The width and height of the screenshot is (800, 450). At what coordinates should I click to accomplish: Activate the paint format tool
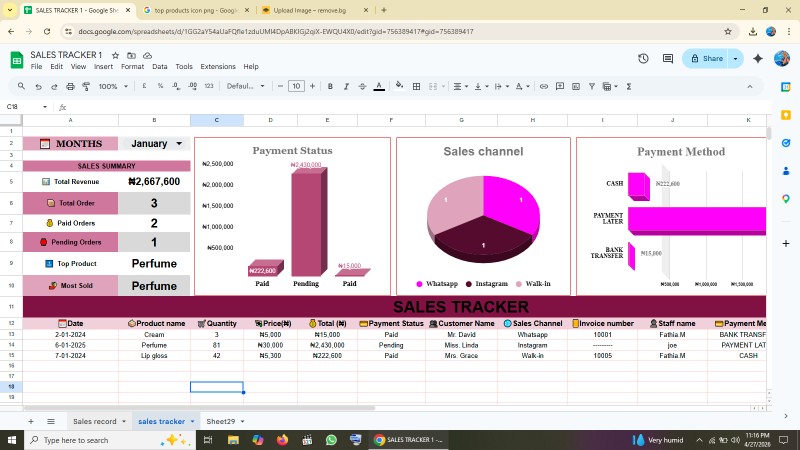(x=86, y=87)
